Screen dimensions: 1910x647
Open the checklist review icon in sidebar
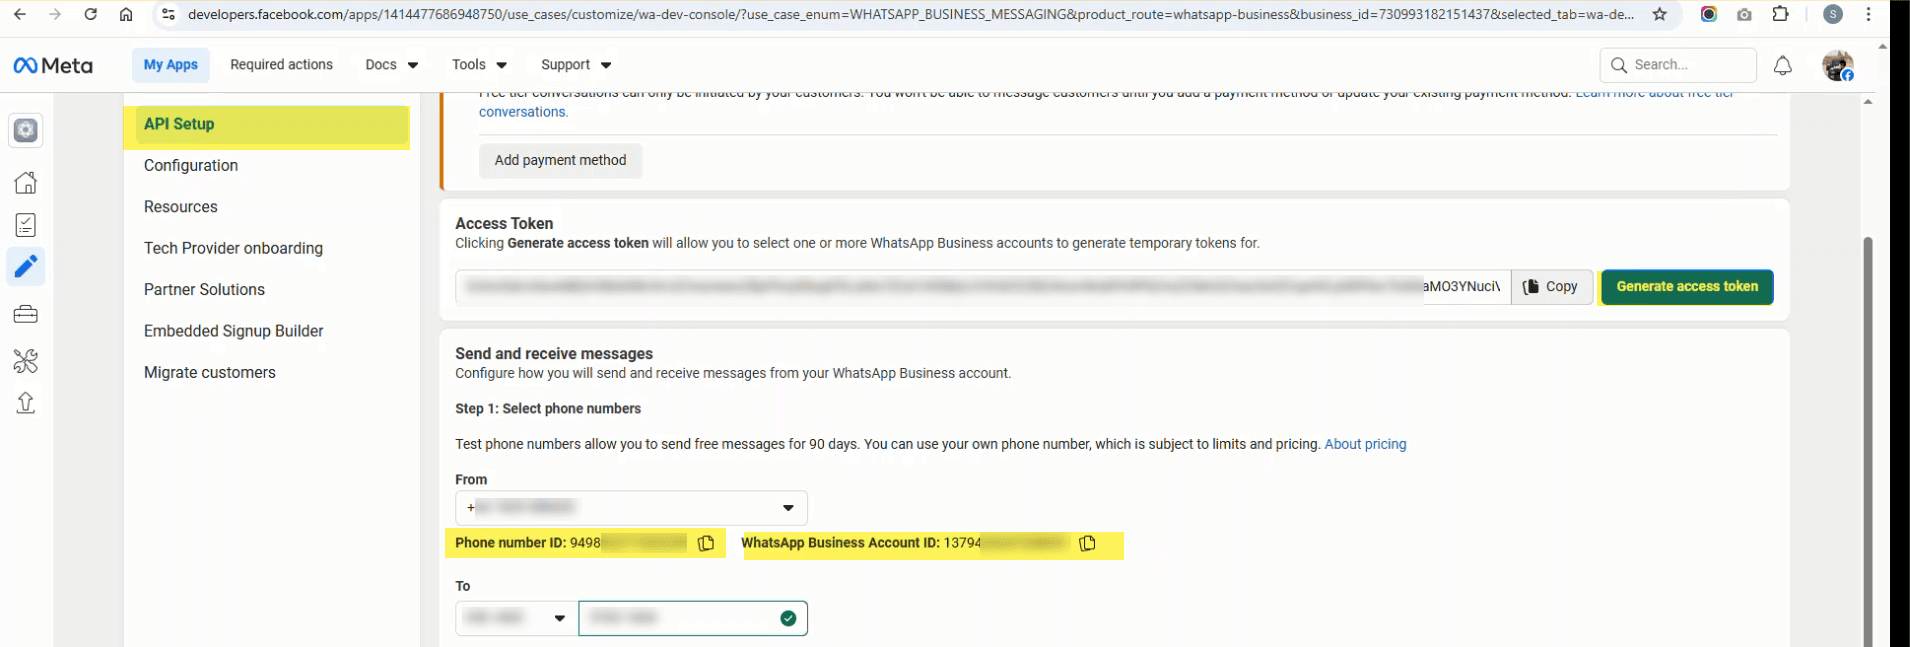tap(26, 225)
